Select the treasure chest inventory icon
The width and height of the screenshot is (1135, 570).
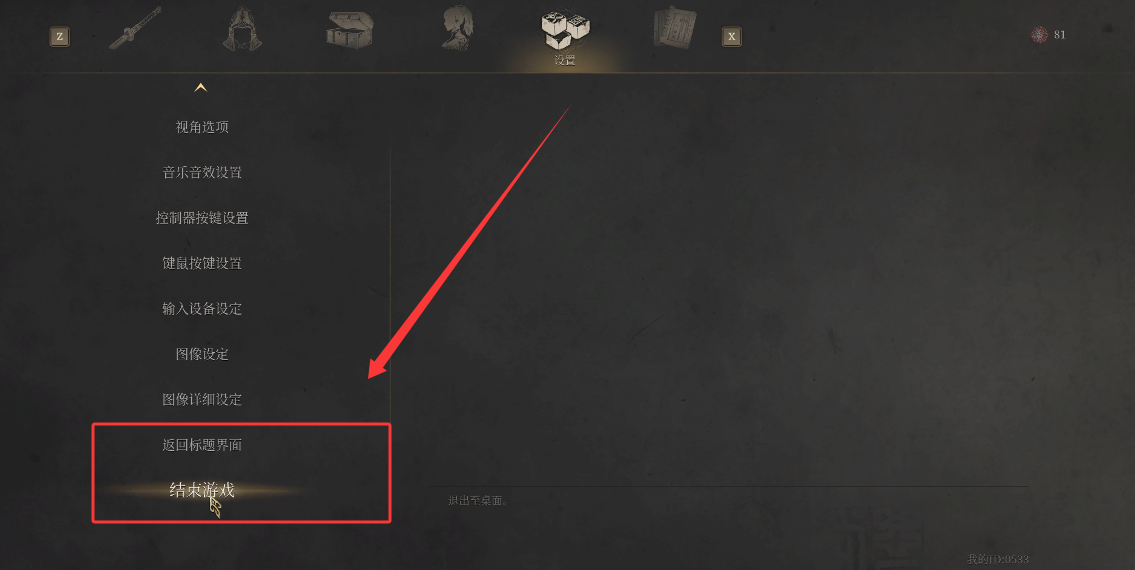pyautogui.click(x=349, y=30)
